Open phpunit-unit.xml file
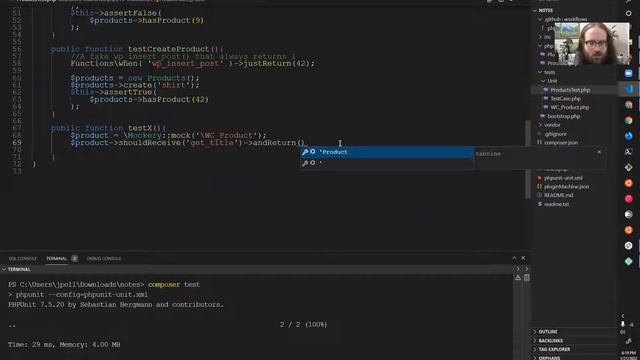The image size is (640, 360). click(563, 178)
